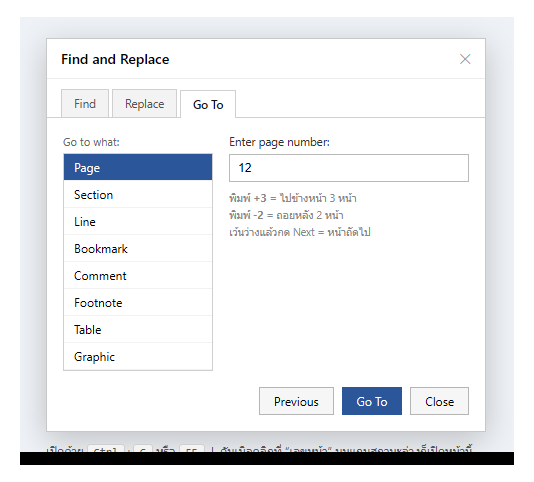The height and width of the screenshot is (482, 534).
Task: Select Footnote in the list
Action: click(x=138, y=302)
